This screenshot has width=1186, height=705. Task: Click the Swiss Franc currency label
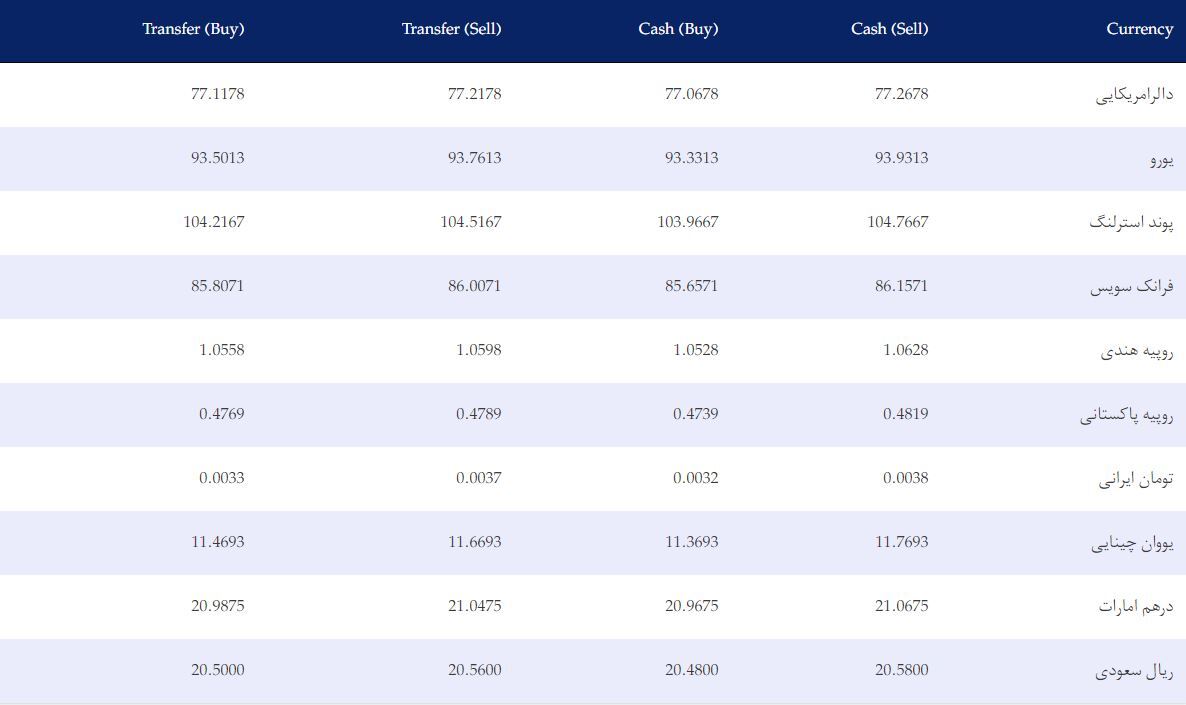(x=1132, y=287)
